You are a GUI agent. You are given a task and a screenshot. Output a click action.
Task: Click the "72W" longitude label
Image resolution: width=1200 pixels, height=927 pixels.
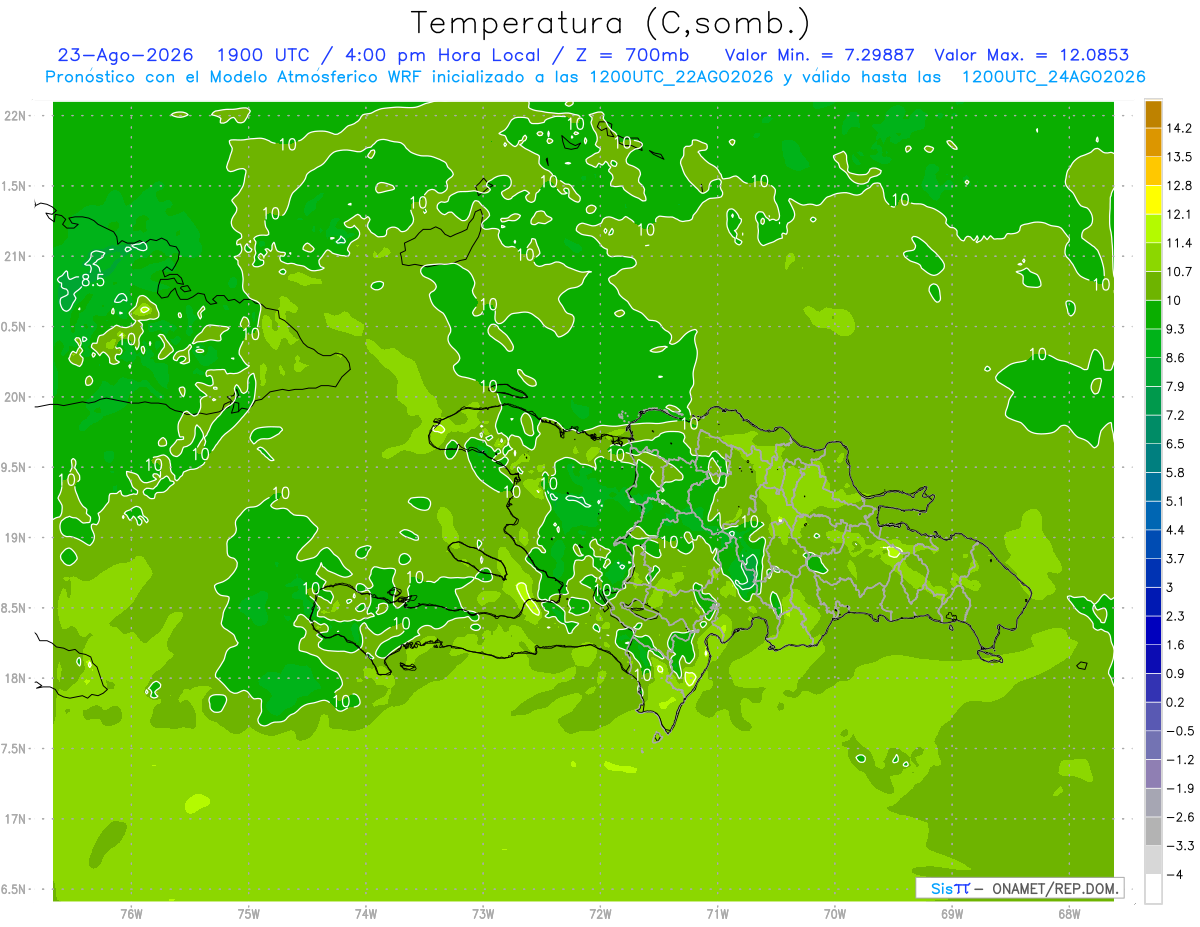pos(600,914)
